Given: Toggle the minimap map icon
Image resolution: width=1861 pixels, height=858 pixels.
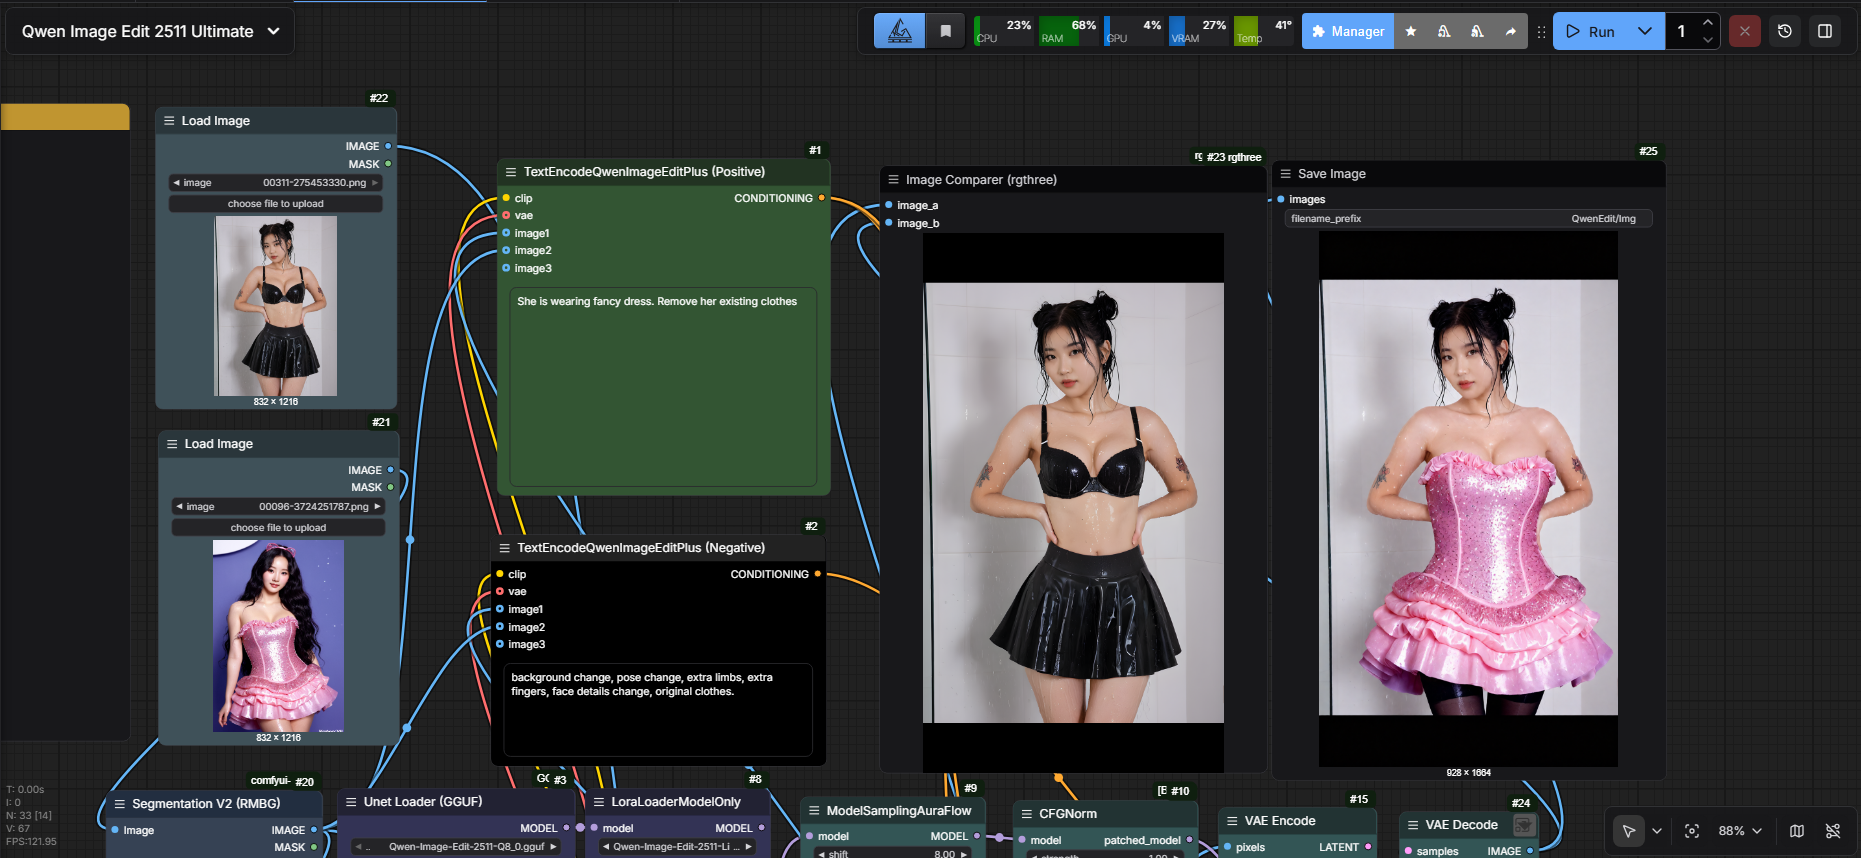Looking at the screenshot, I should (x=1797, y=831).
